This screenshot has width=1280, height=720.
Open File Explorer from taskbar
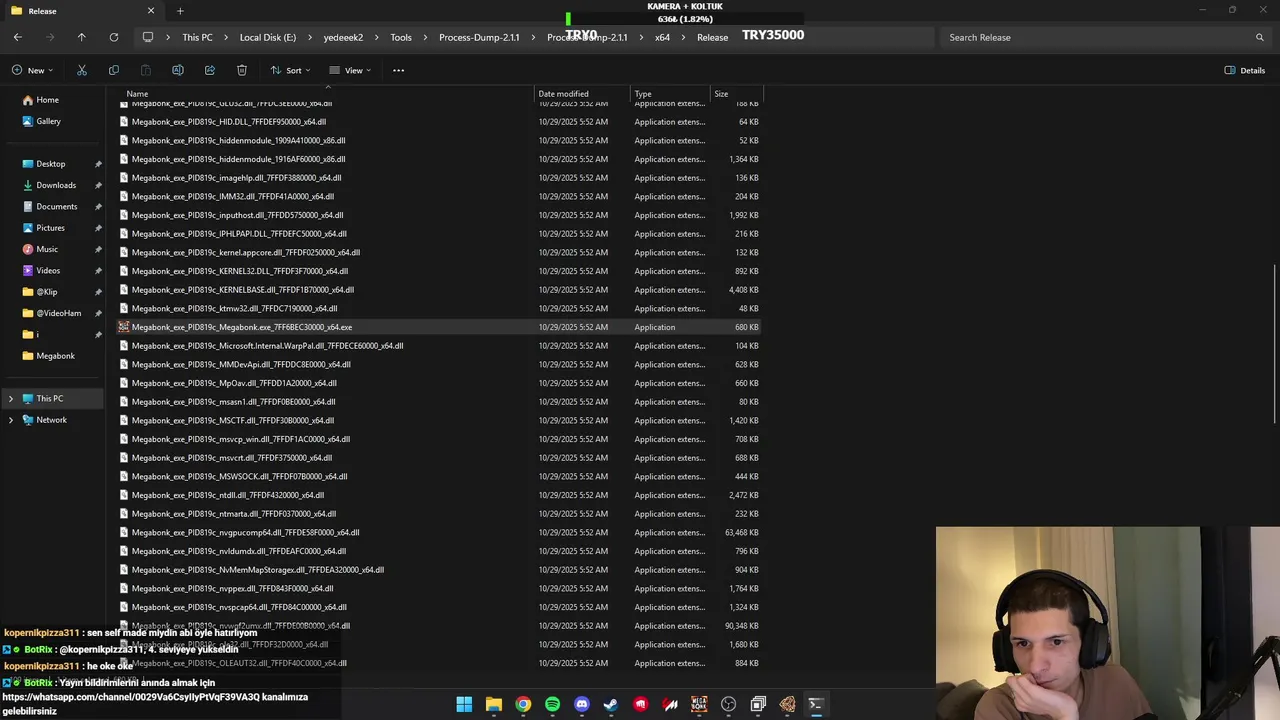coord(494,704)
